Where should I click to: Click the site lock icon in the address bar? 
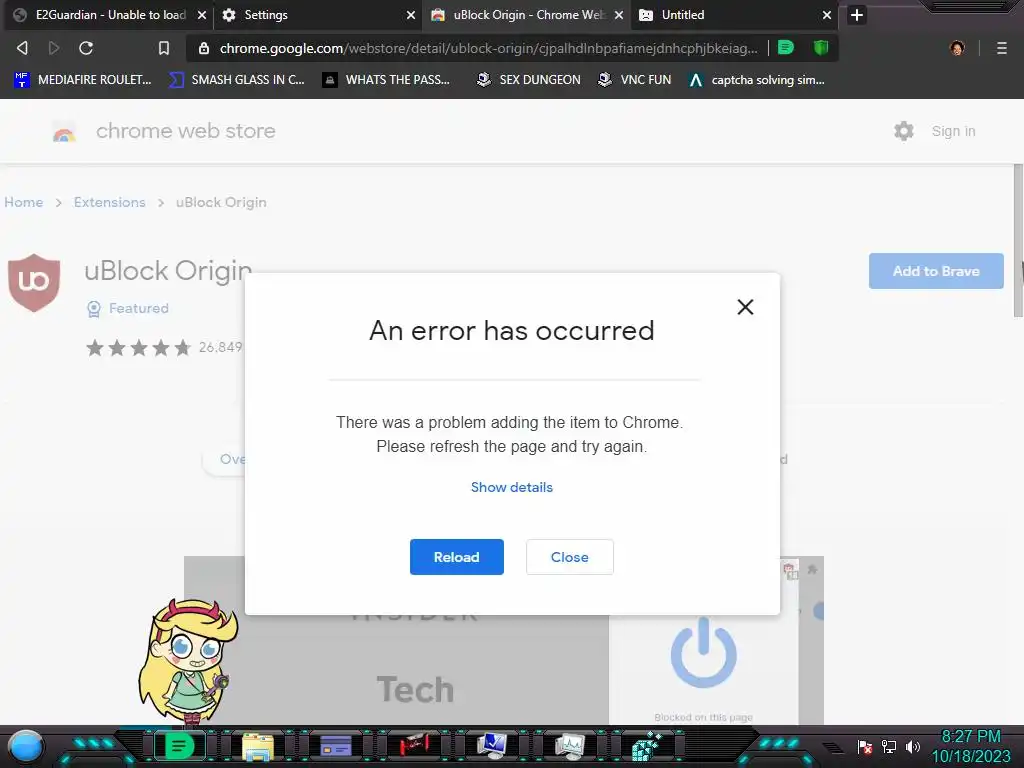pos(204,48)
